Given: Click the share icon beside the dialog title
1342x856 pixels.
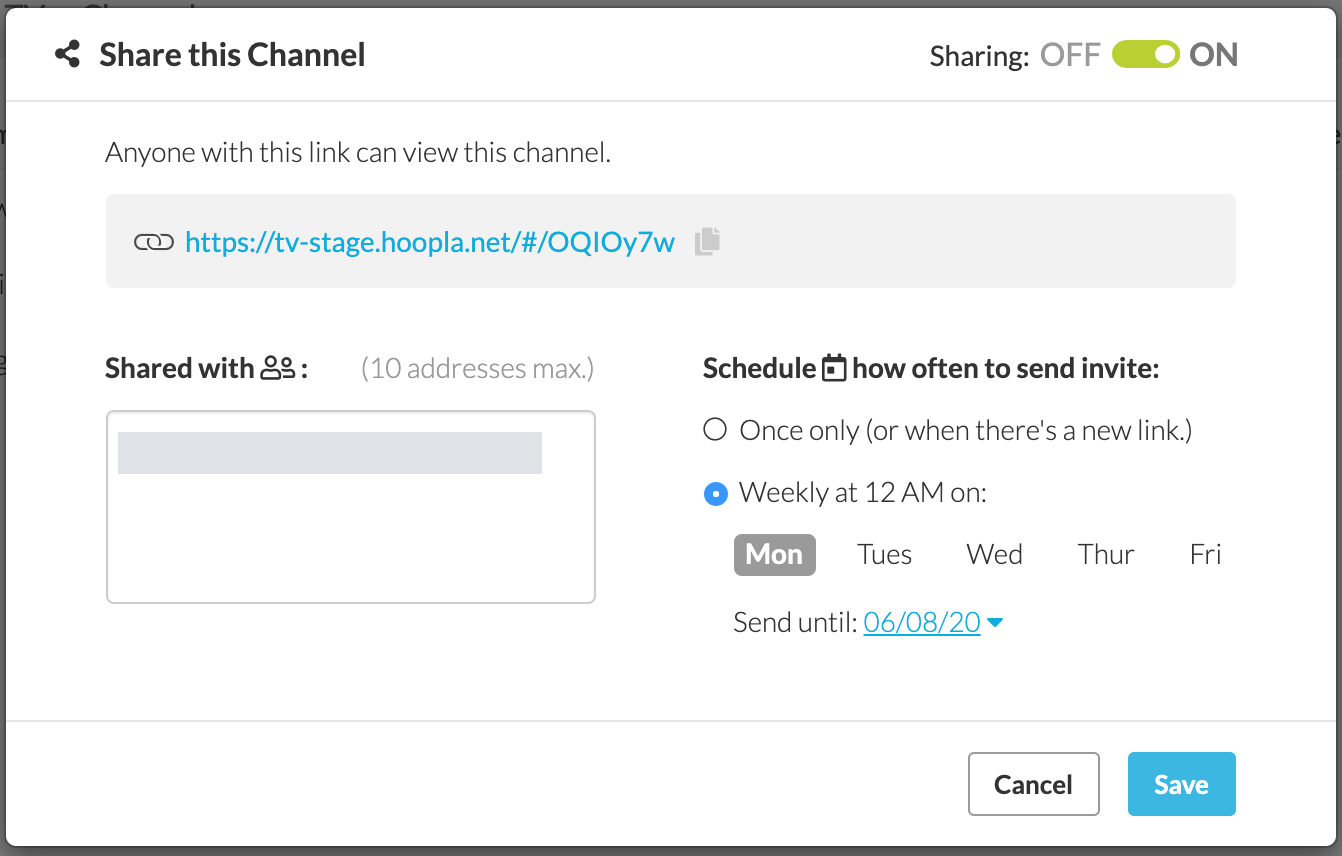Looking at the screenshot, I should pyautogui.click(x=67, y=54).
